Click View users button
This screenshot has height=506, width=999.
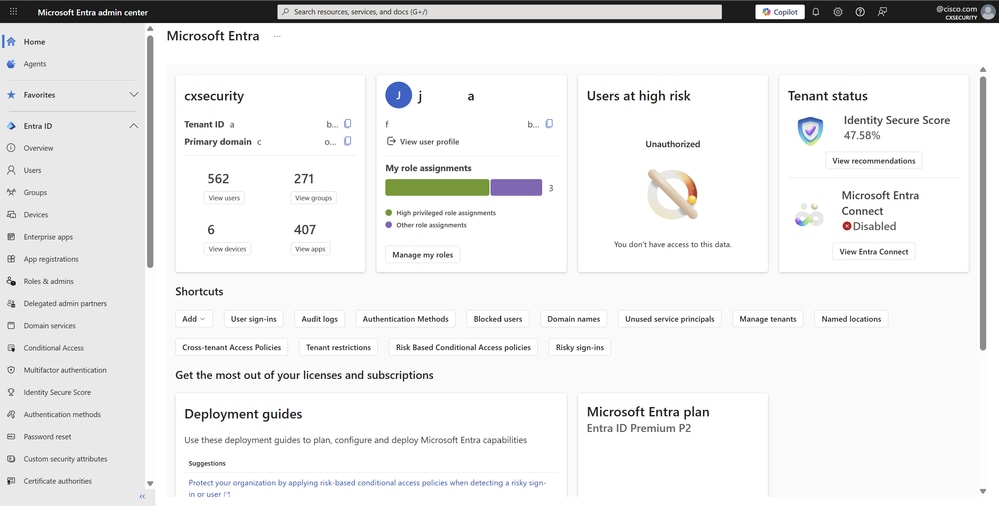tap(224, 198)
